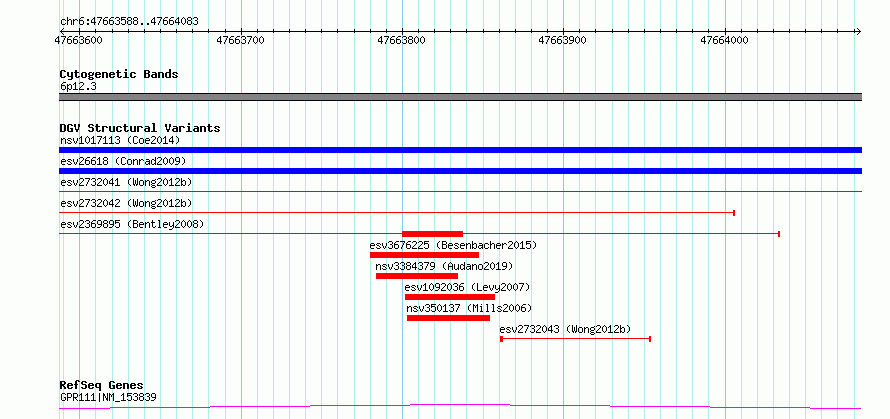
Task: Click red bar under esv1092036 label
Action: (450, 297)
